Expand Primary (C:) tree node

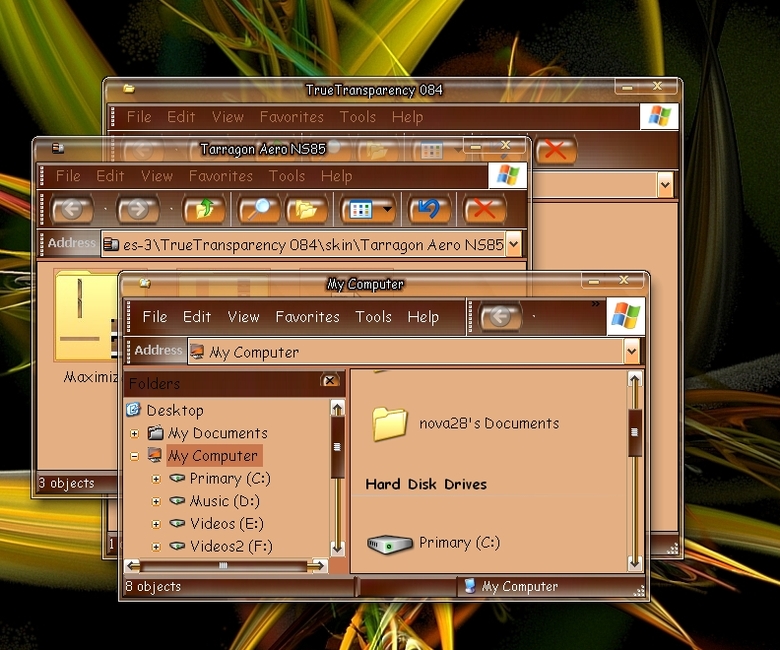(x=156, y=479)
